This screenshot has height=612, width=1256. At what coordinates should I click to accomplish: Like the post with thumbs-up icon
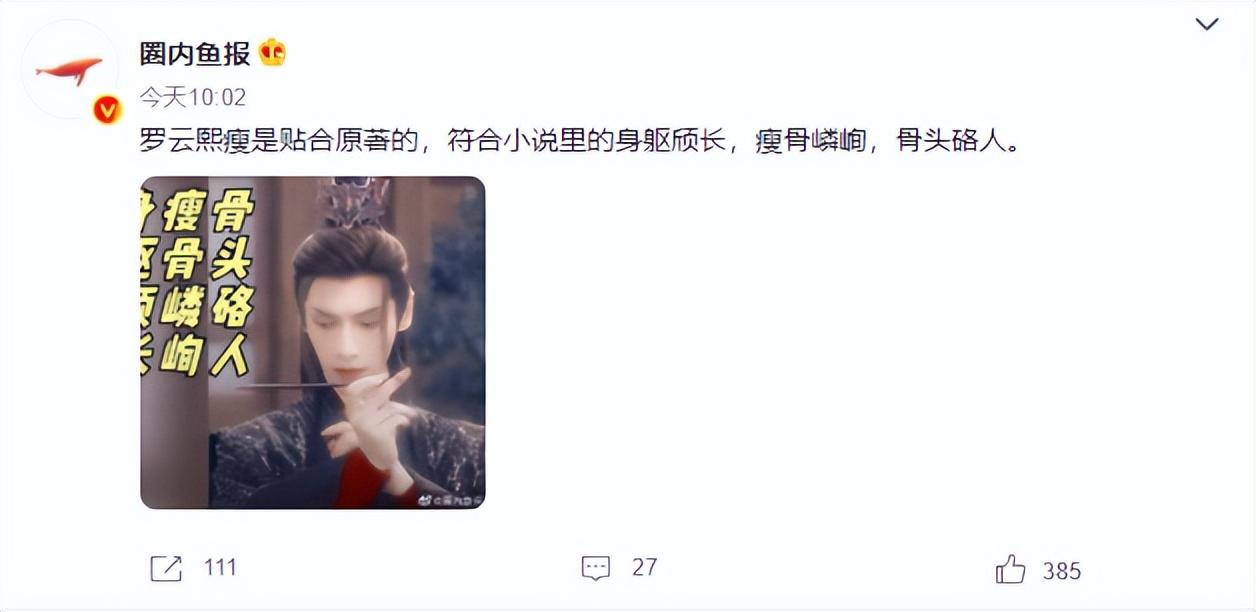(x=1011, y=569)
